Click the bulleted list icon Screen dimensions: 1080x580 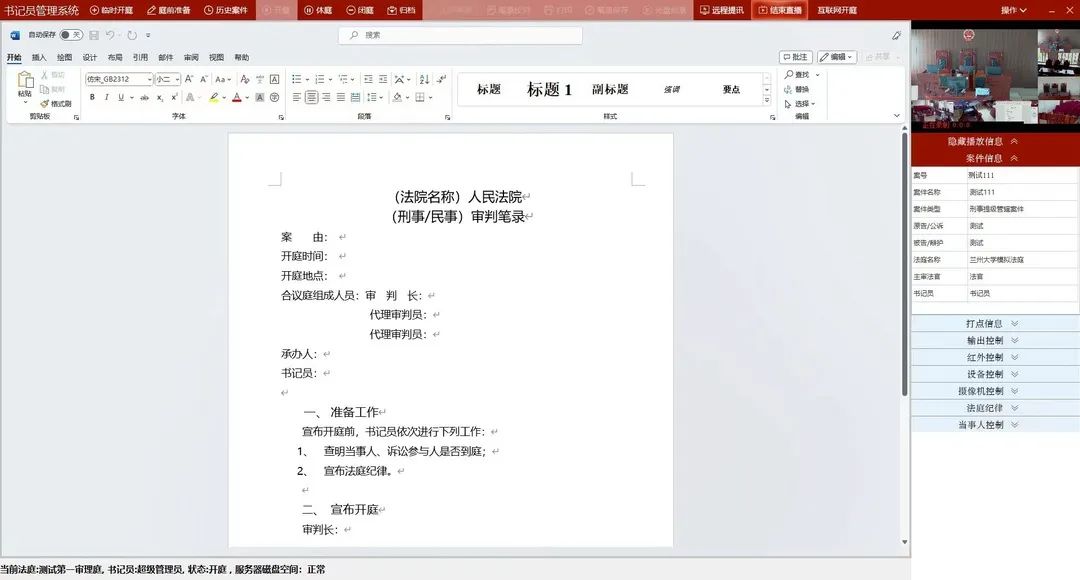pos(297,79)
